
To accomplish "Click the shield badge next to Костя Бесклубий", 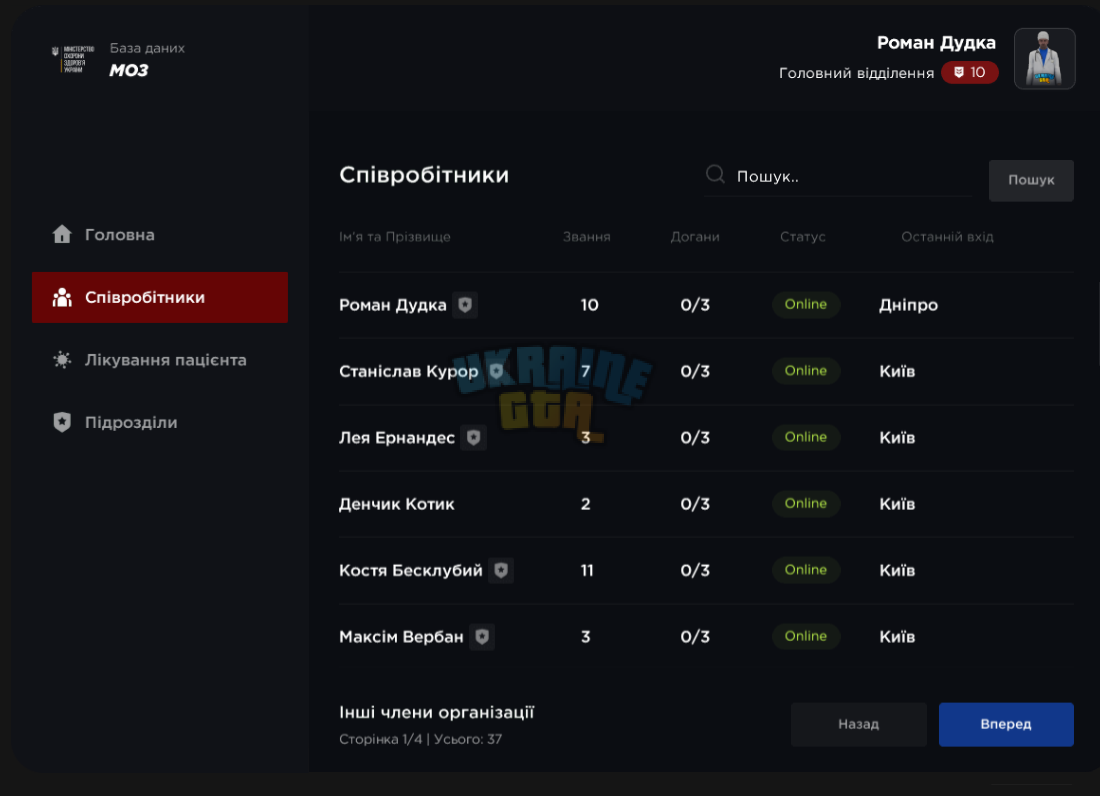I will [501, 570].
